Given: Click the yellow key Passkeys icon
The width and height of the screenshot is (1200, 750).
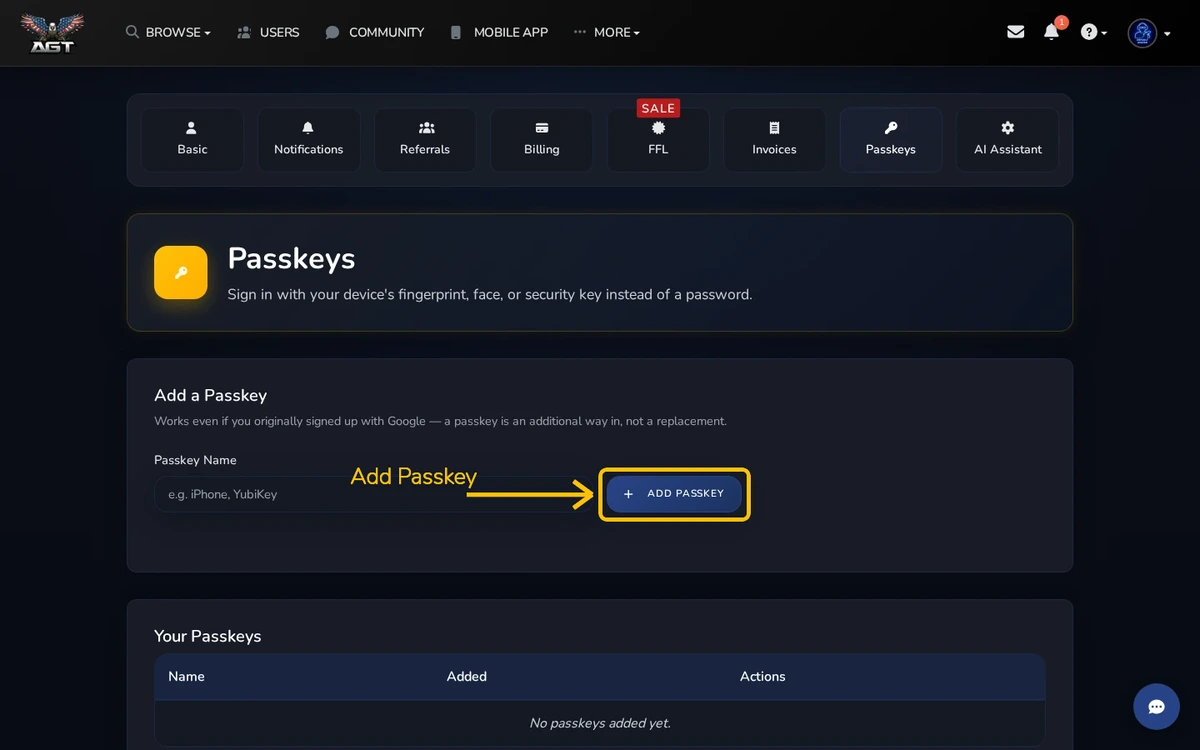Looking at the screenshot, I should pos(181,272).
